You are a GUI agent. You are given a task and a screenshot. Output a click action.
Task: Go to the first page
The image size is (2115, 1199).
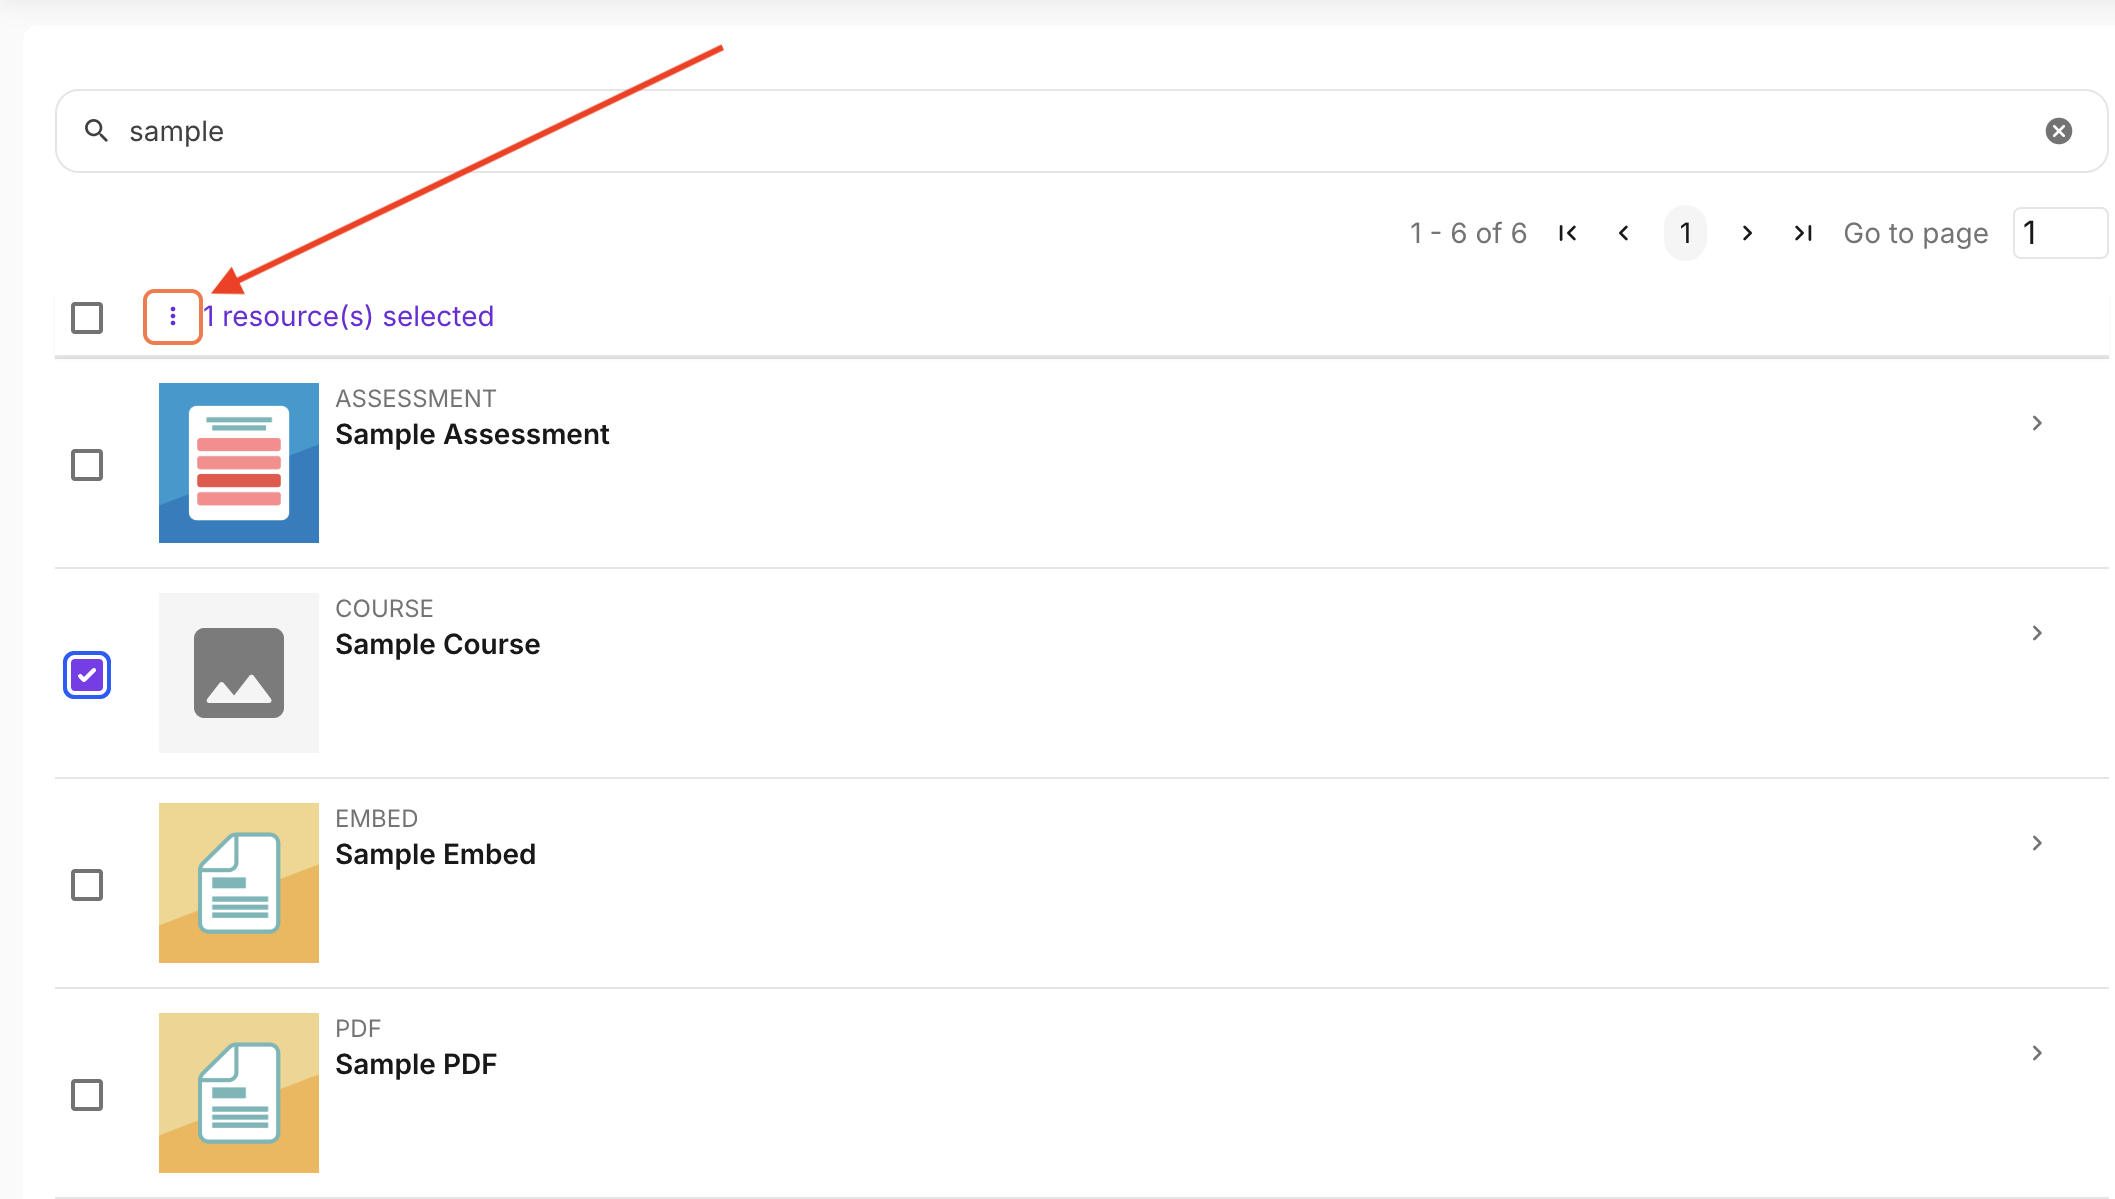(1567, 233)
